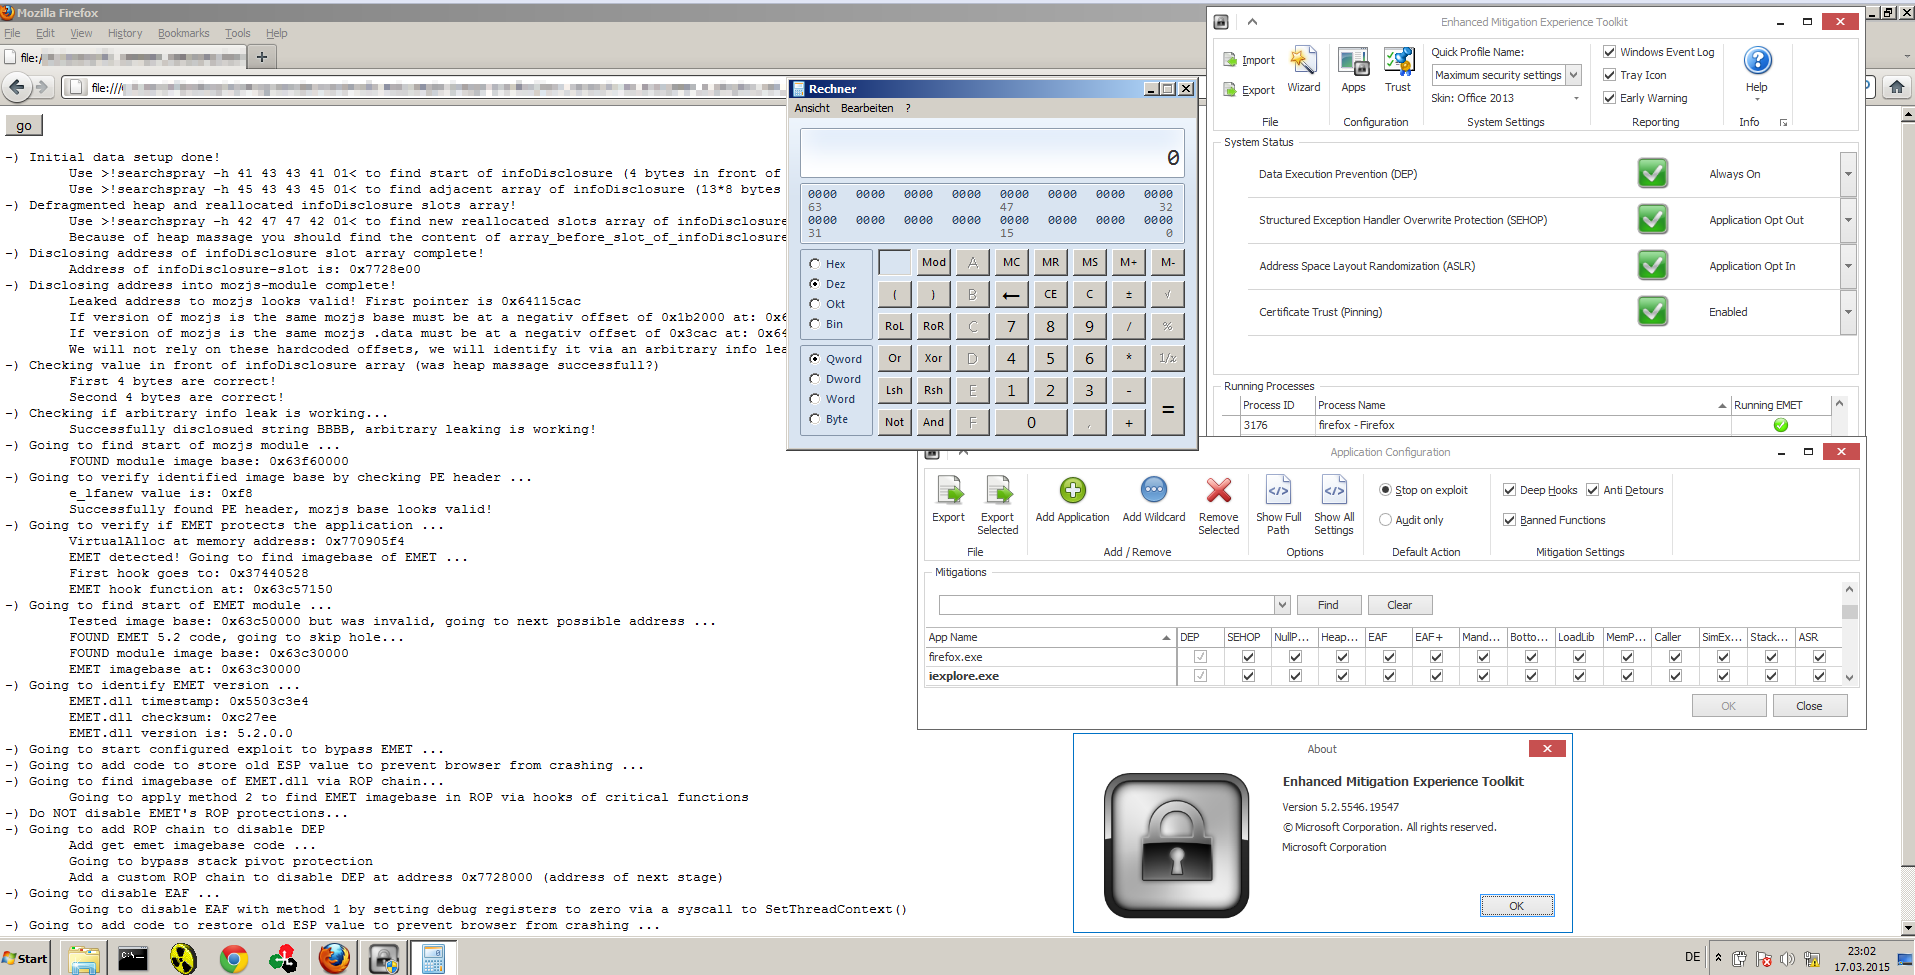The height and width of the screenshot is (975, 1915).
Task: Toggle the Early Warning checkbox
Action: [1609, 98]
